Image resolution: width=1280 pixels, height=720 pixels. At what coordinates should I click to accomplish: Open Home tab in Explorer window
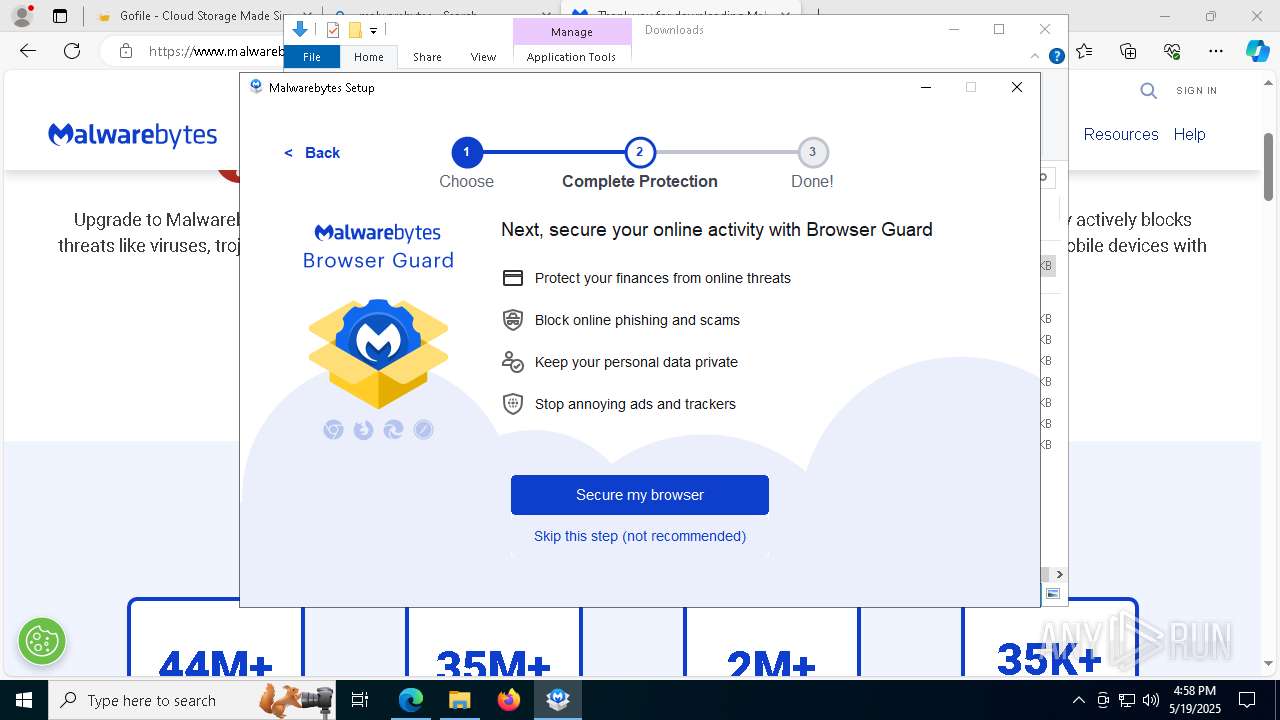point(369,57)
